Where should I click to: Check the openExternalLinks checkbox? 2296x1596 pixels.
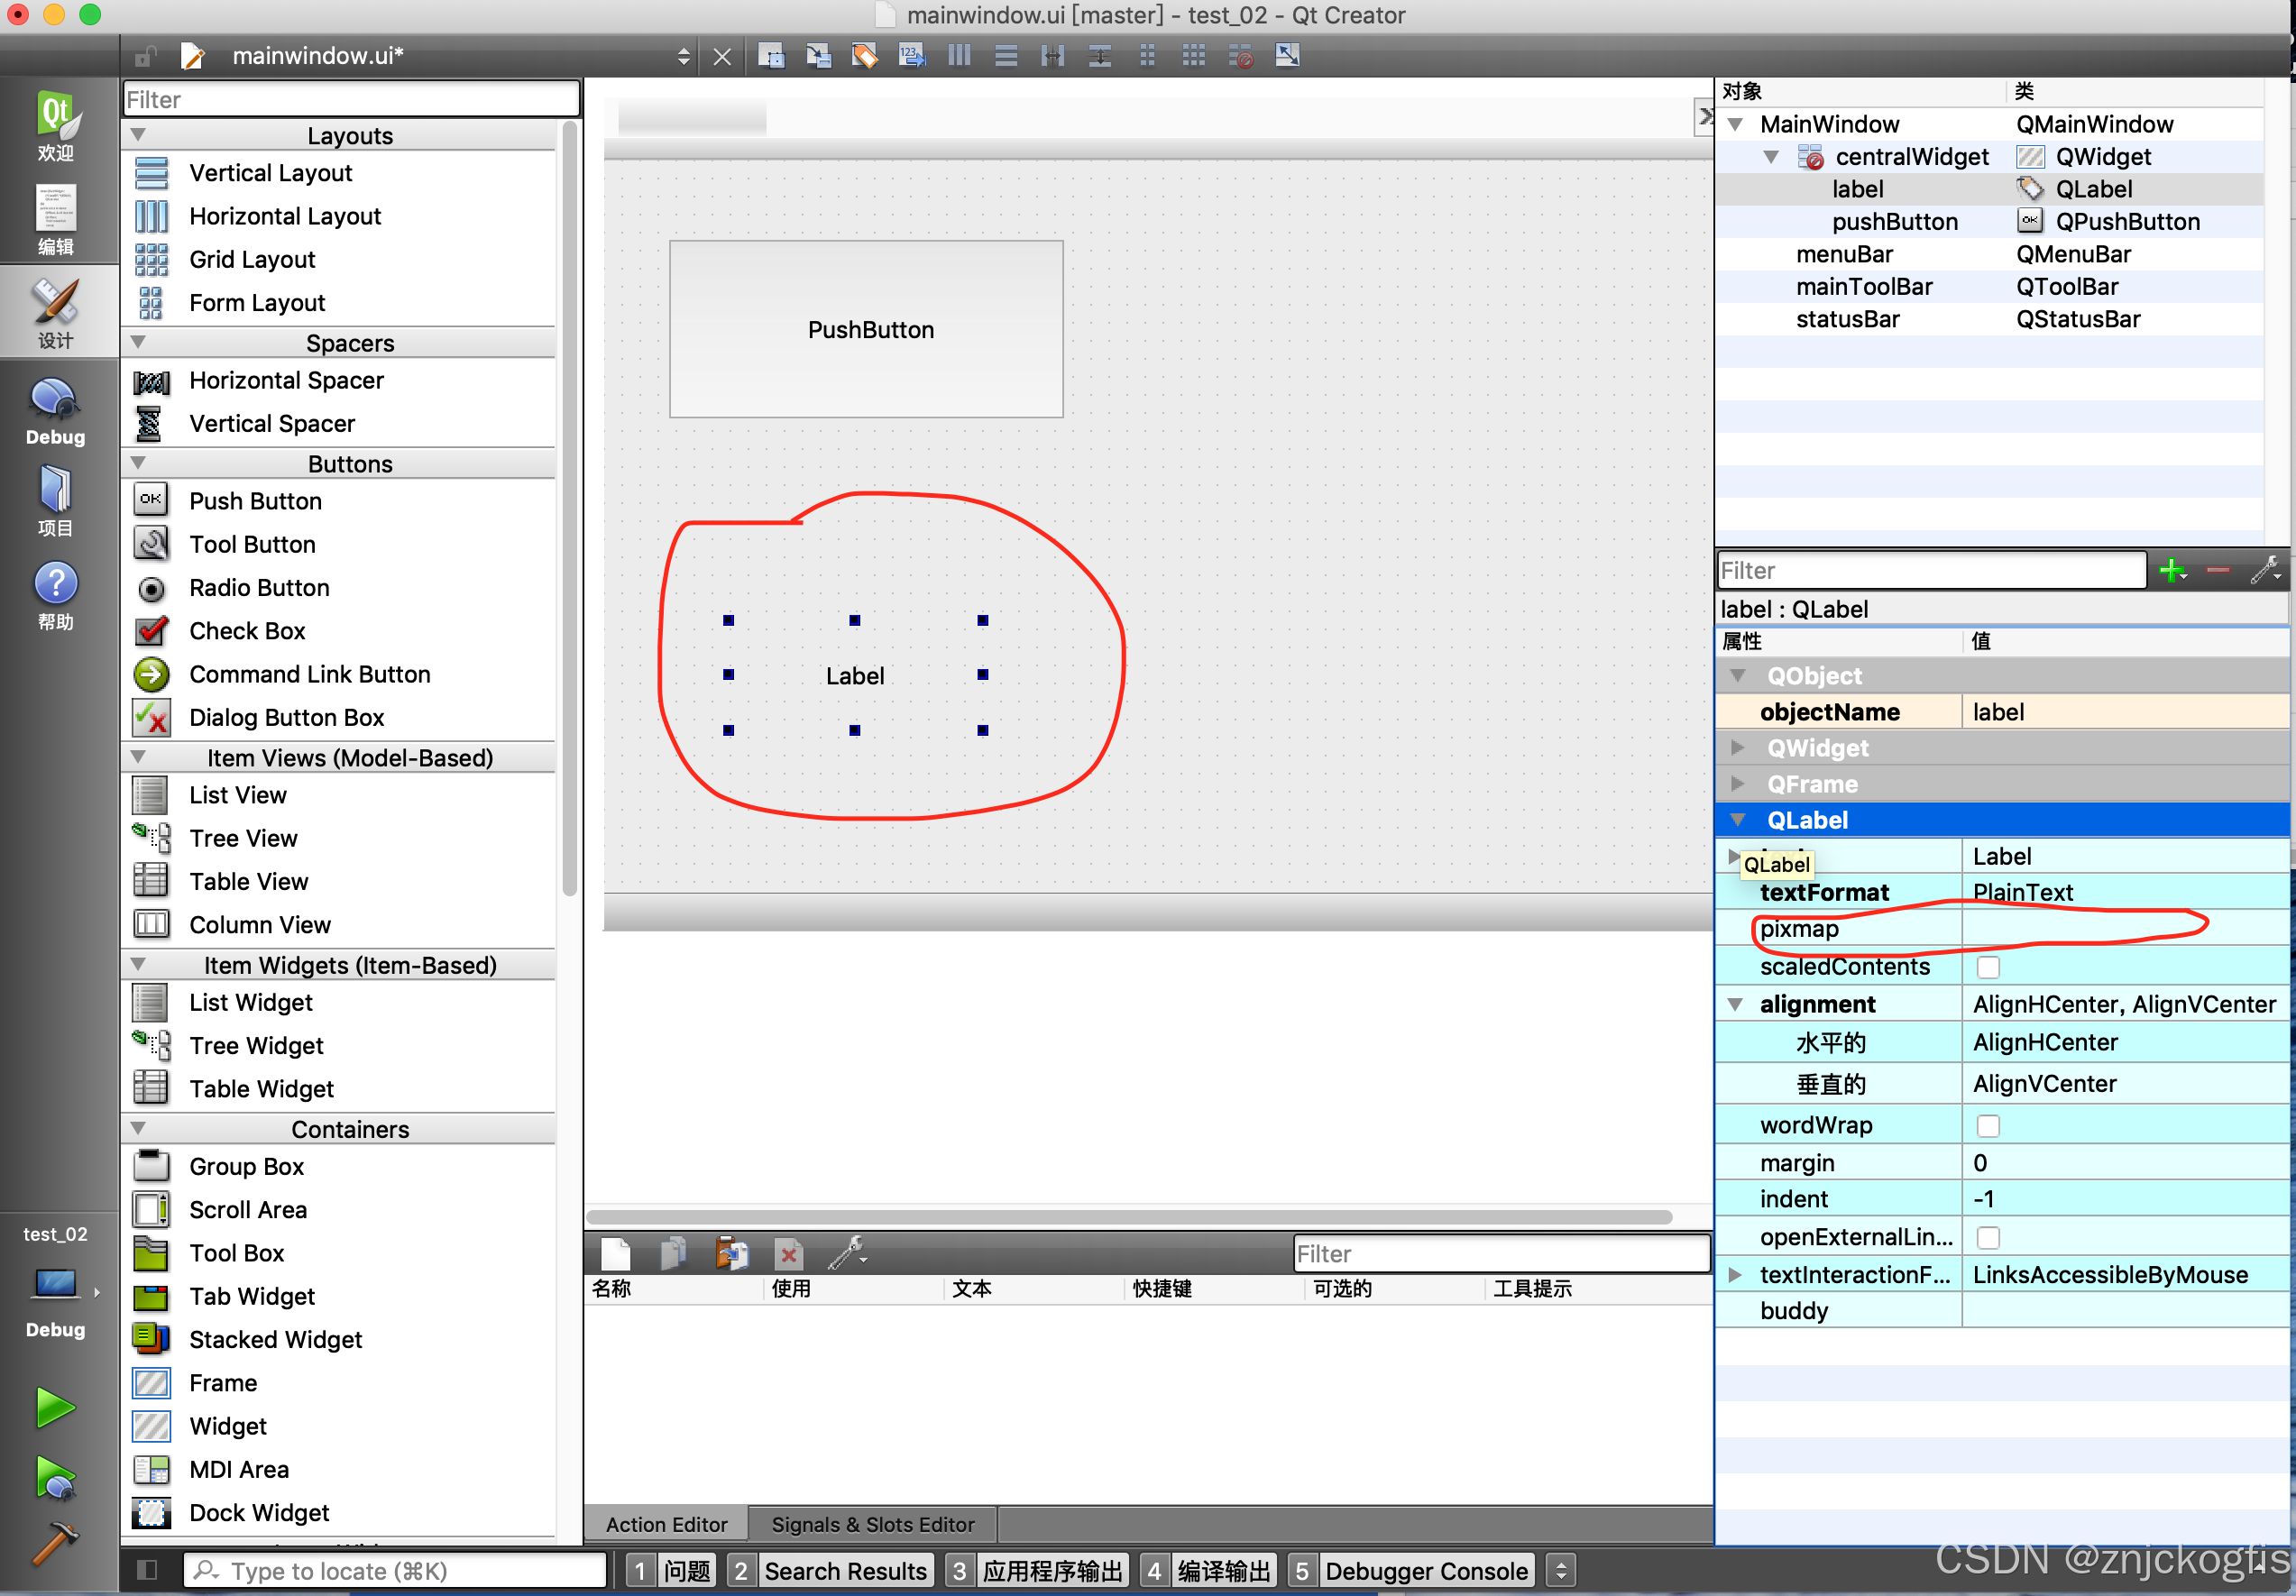point(1988,1238)
